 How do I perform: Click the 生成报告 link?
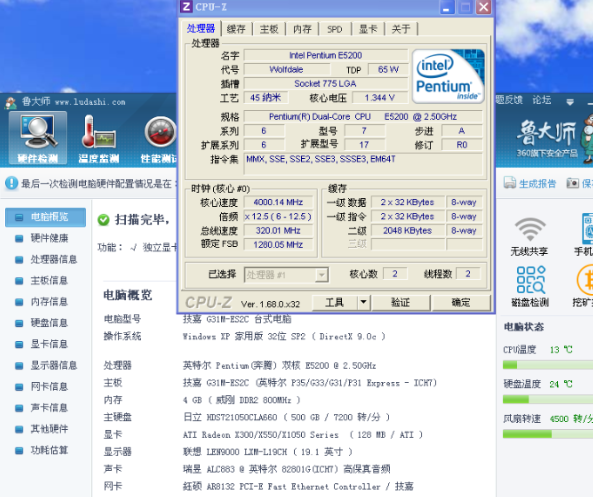coord(537,184)
